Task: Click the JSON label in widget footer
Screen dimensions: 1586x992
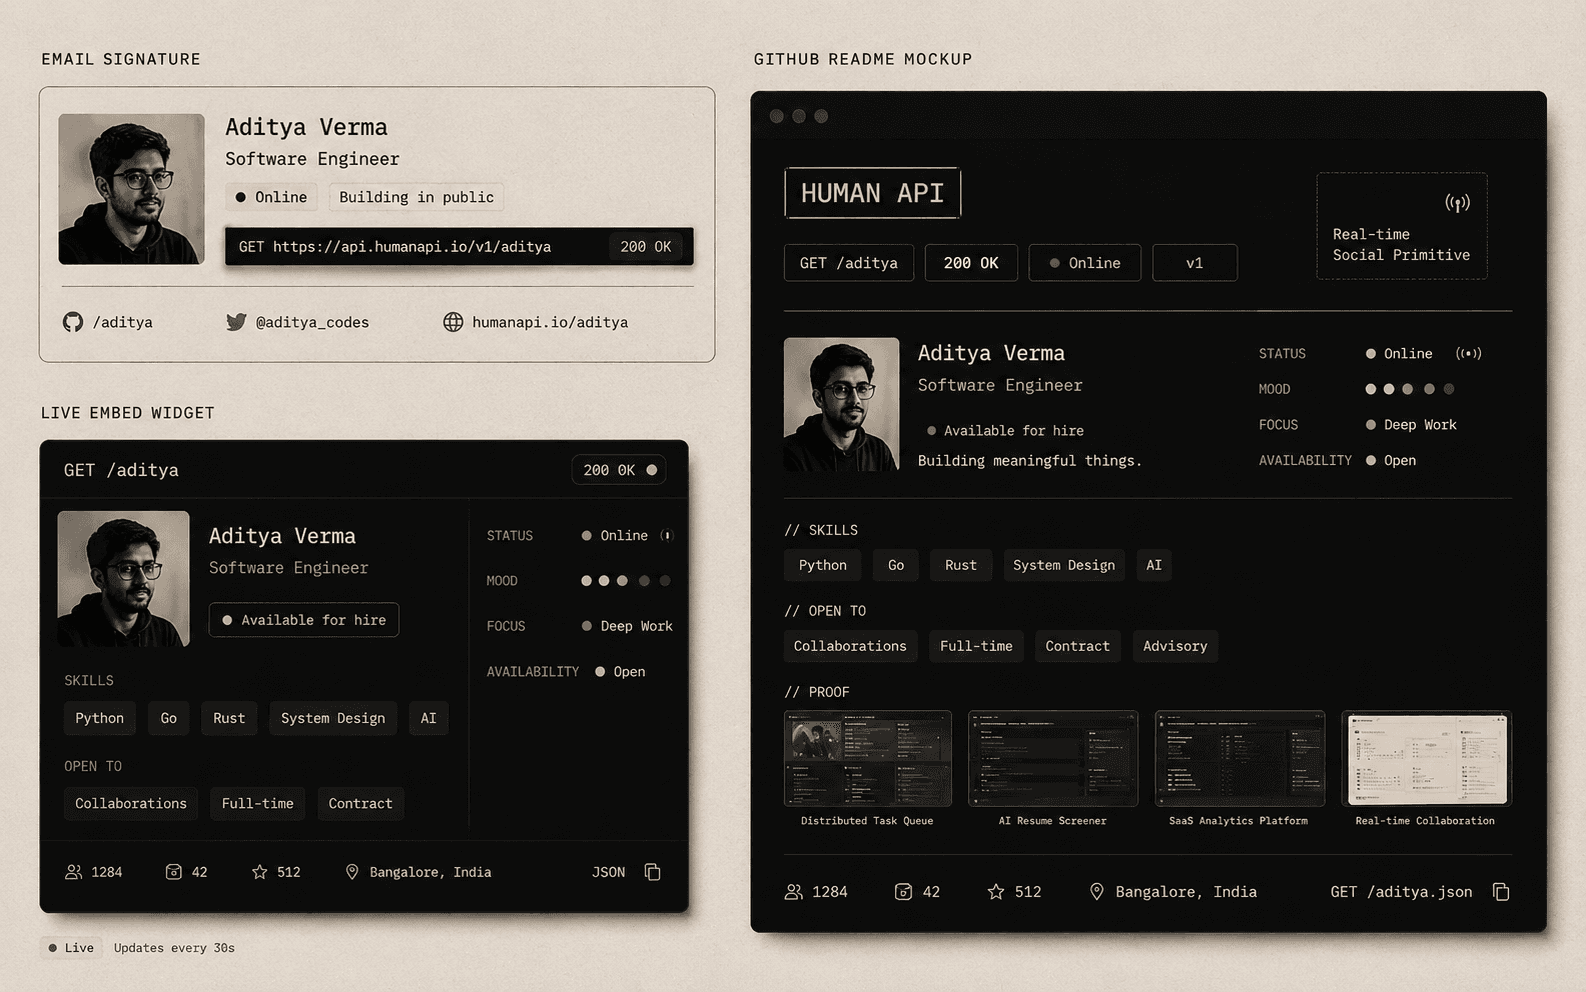Action: 608,872
